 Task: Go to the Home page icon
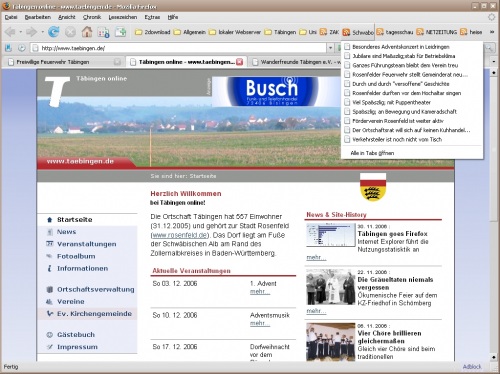tap(87, 32)
